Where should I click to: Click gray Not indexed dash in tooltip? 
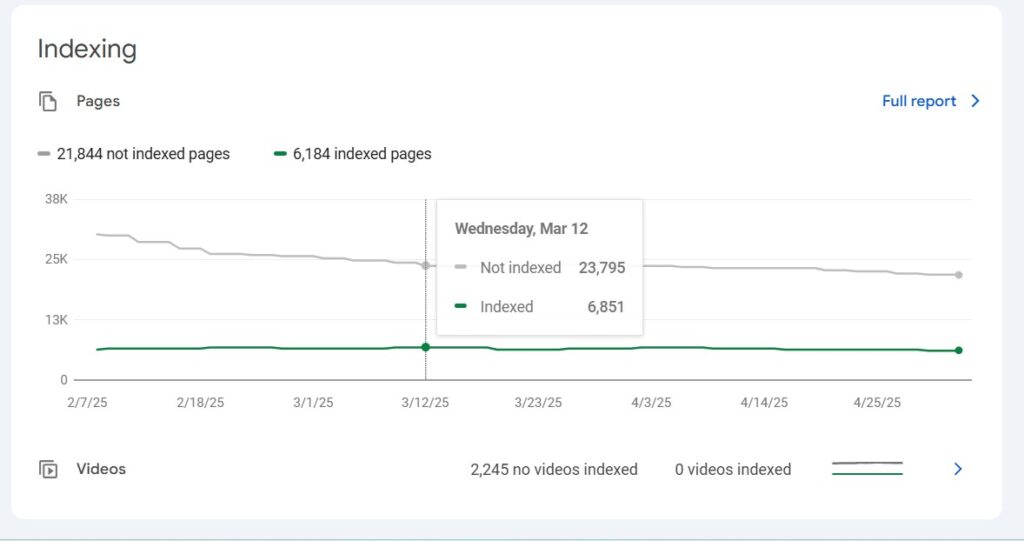[460, 267]
